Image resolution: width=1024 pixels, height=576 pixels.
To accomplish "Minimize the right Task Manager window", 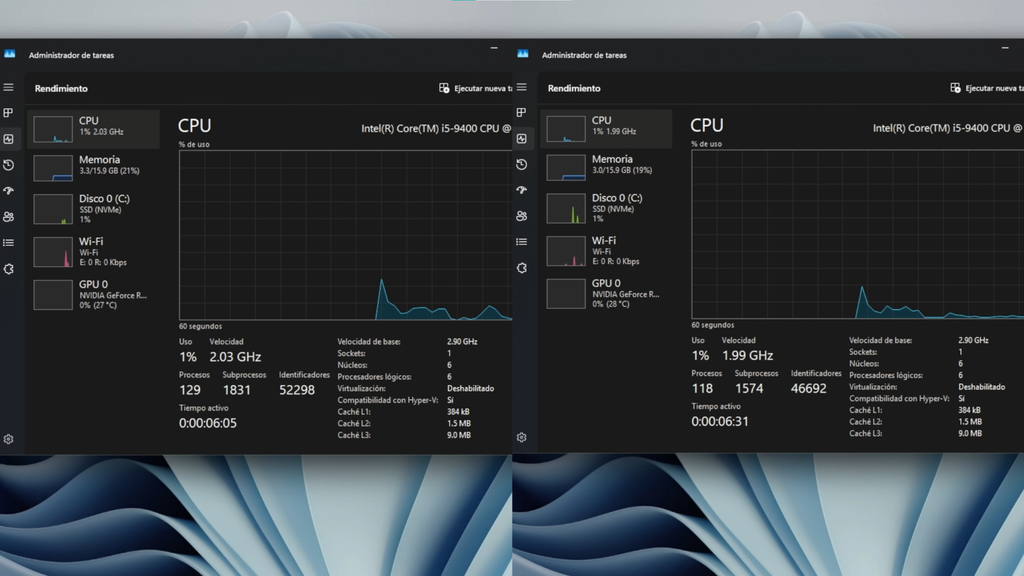I will 1005,48.
